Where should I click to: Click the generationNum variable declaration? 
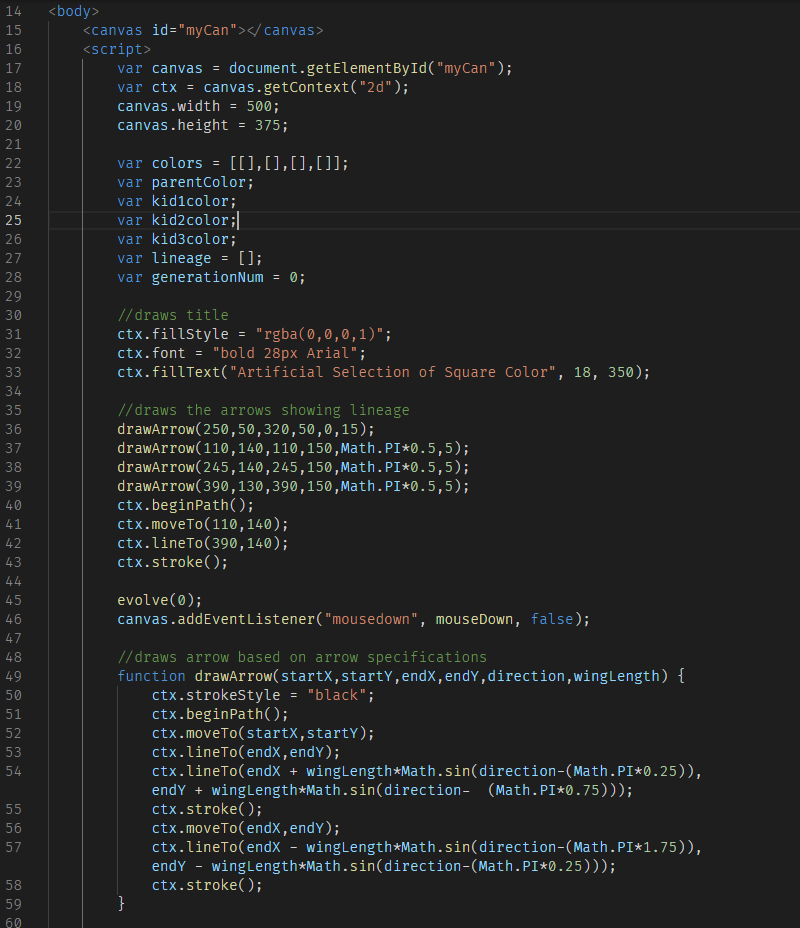coord(211,277)
